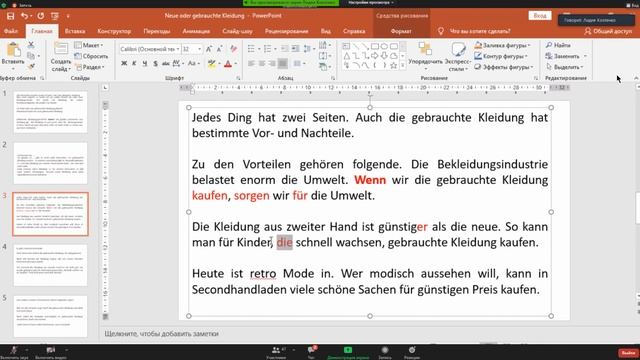640x360 pixels.
Task: Open the Select (Выделить) dropdown
Action: click(x=565, y=67)
